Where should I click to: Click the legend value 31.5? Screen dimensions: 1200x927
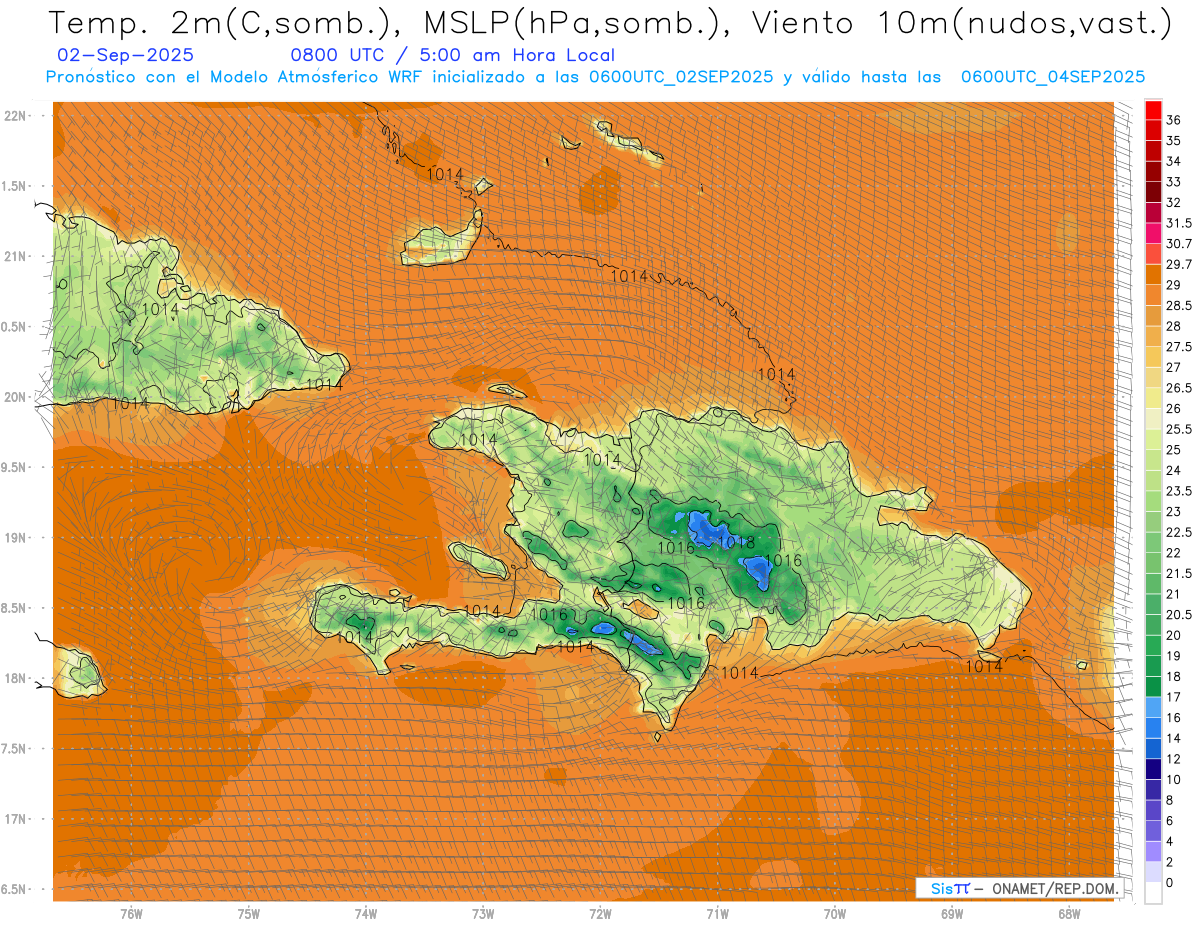1179,223
